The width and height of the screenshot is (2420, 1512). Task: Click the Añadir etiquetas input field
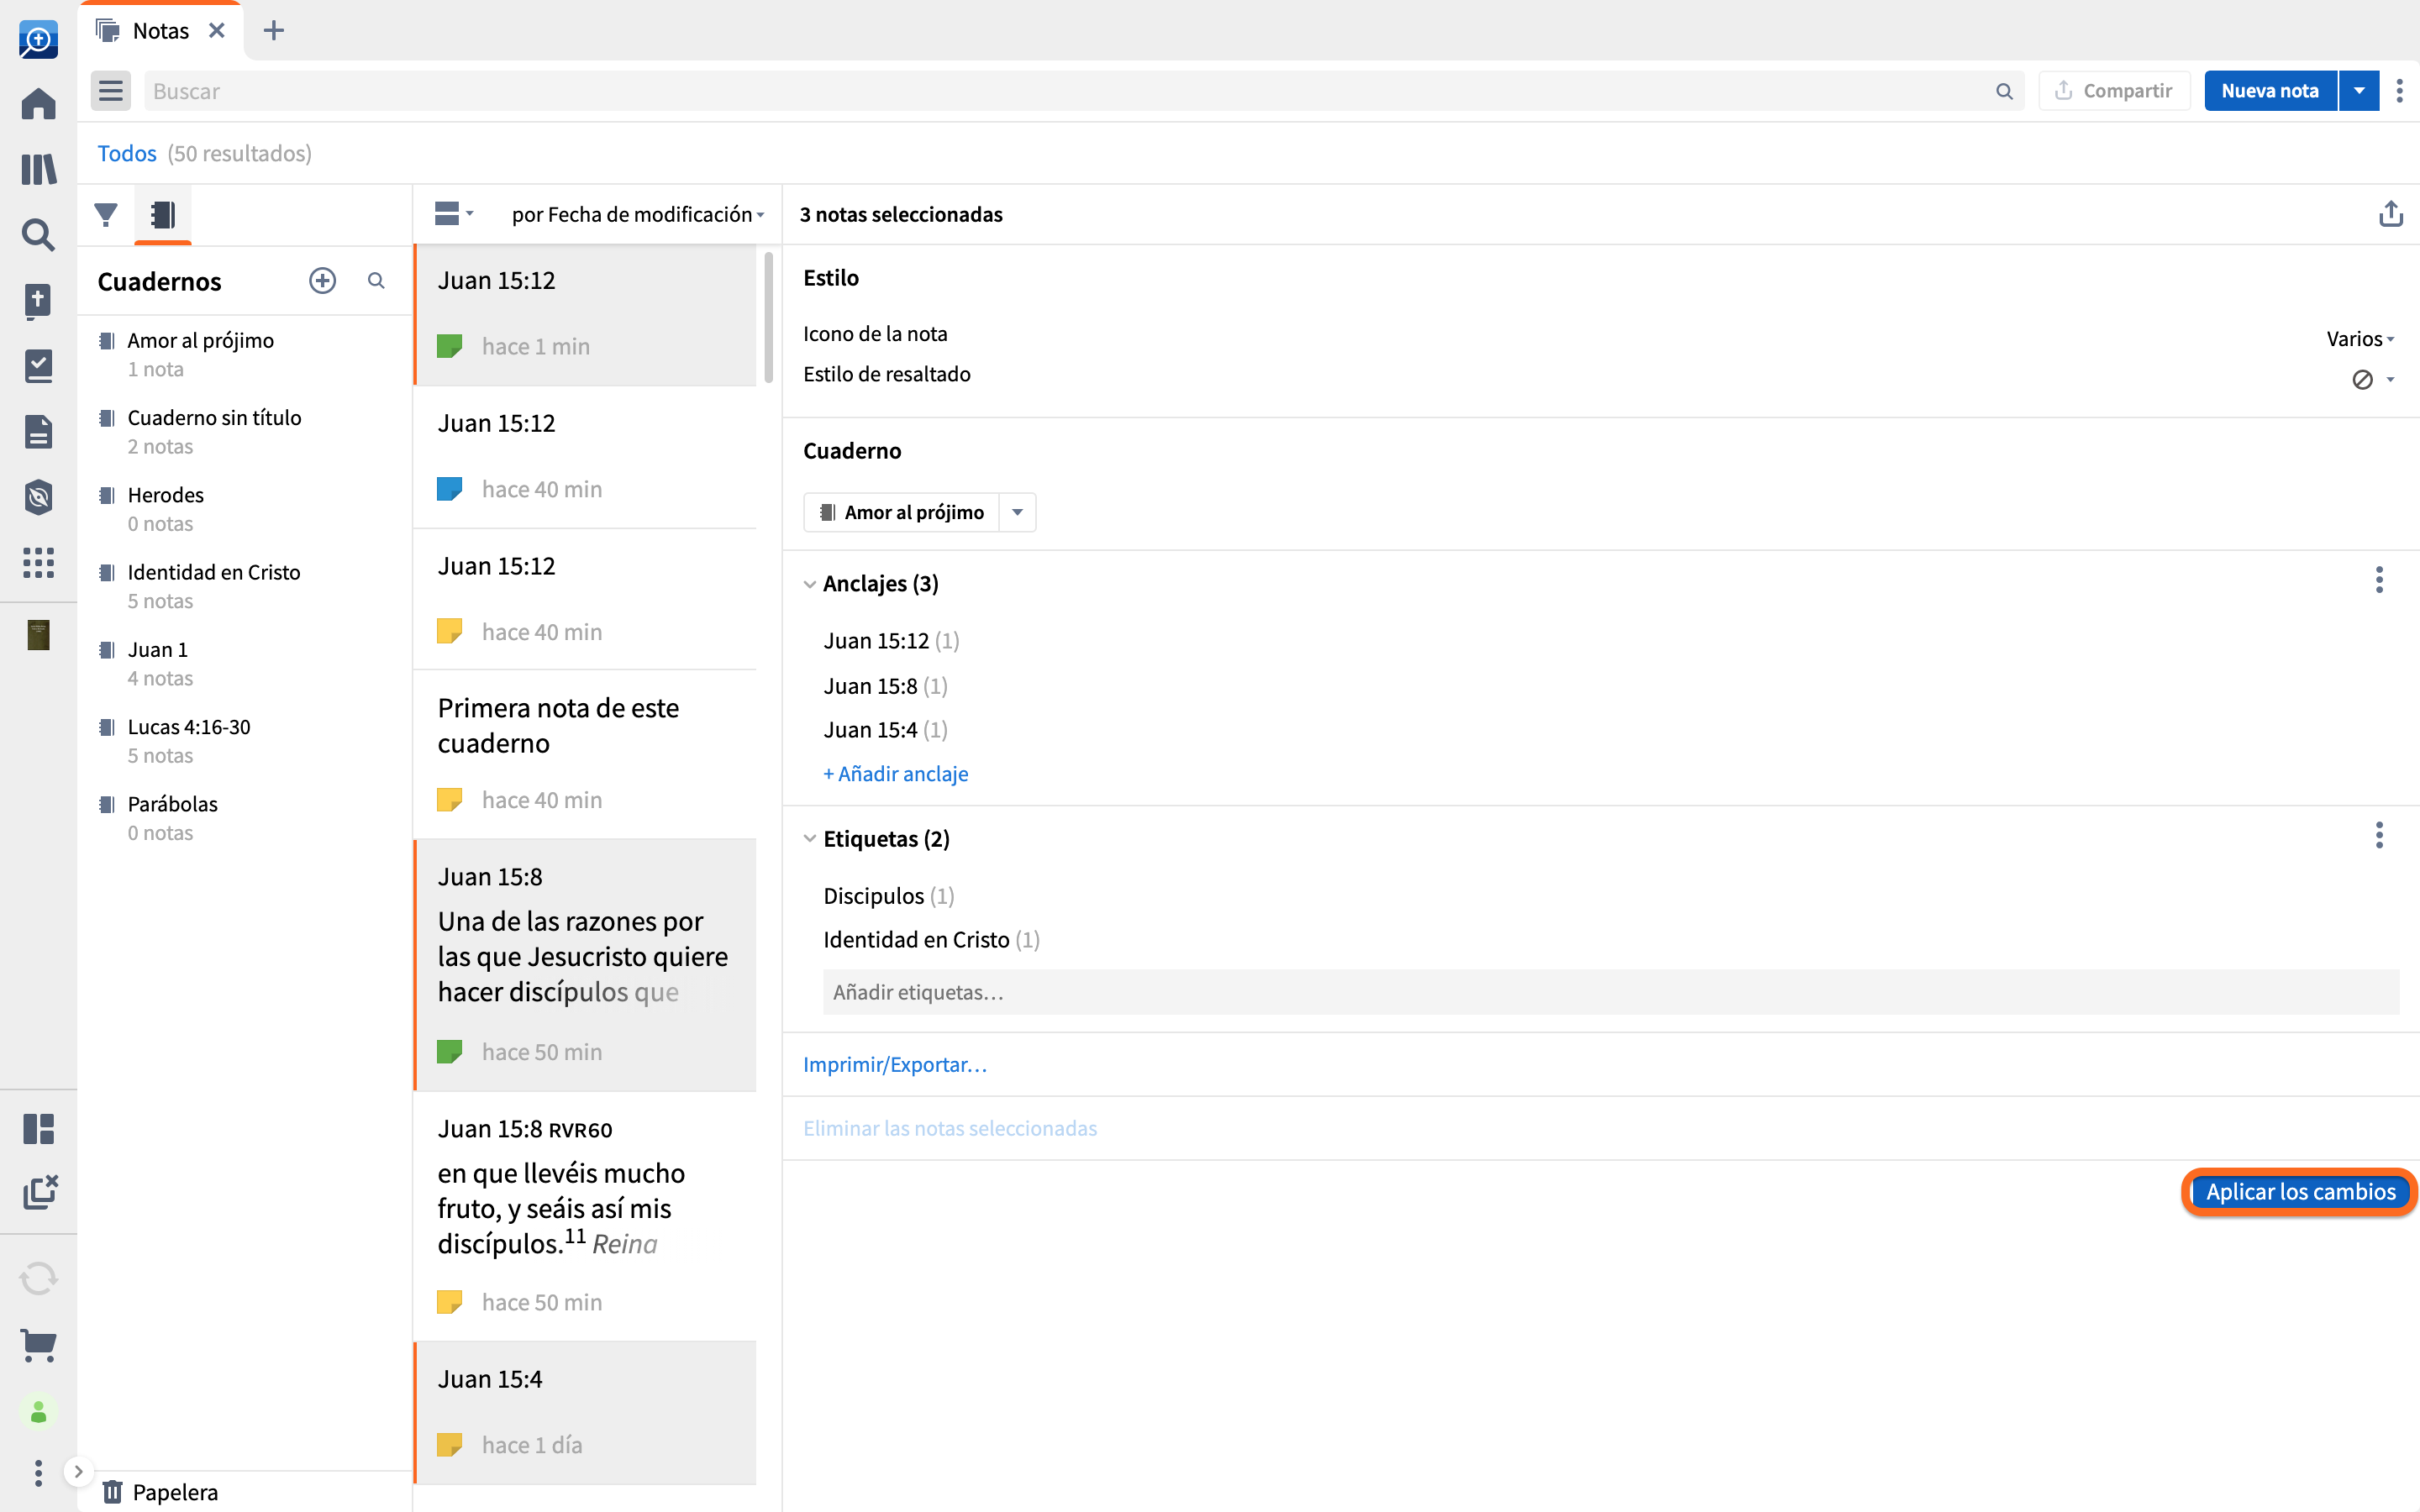coord(1611,992)
